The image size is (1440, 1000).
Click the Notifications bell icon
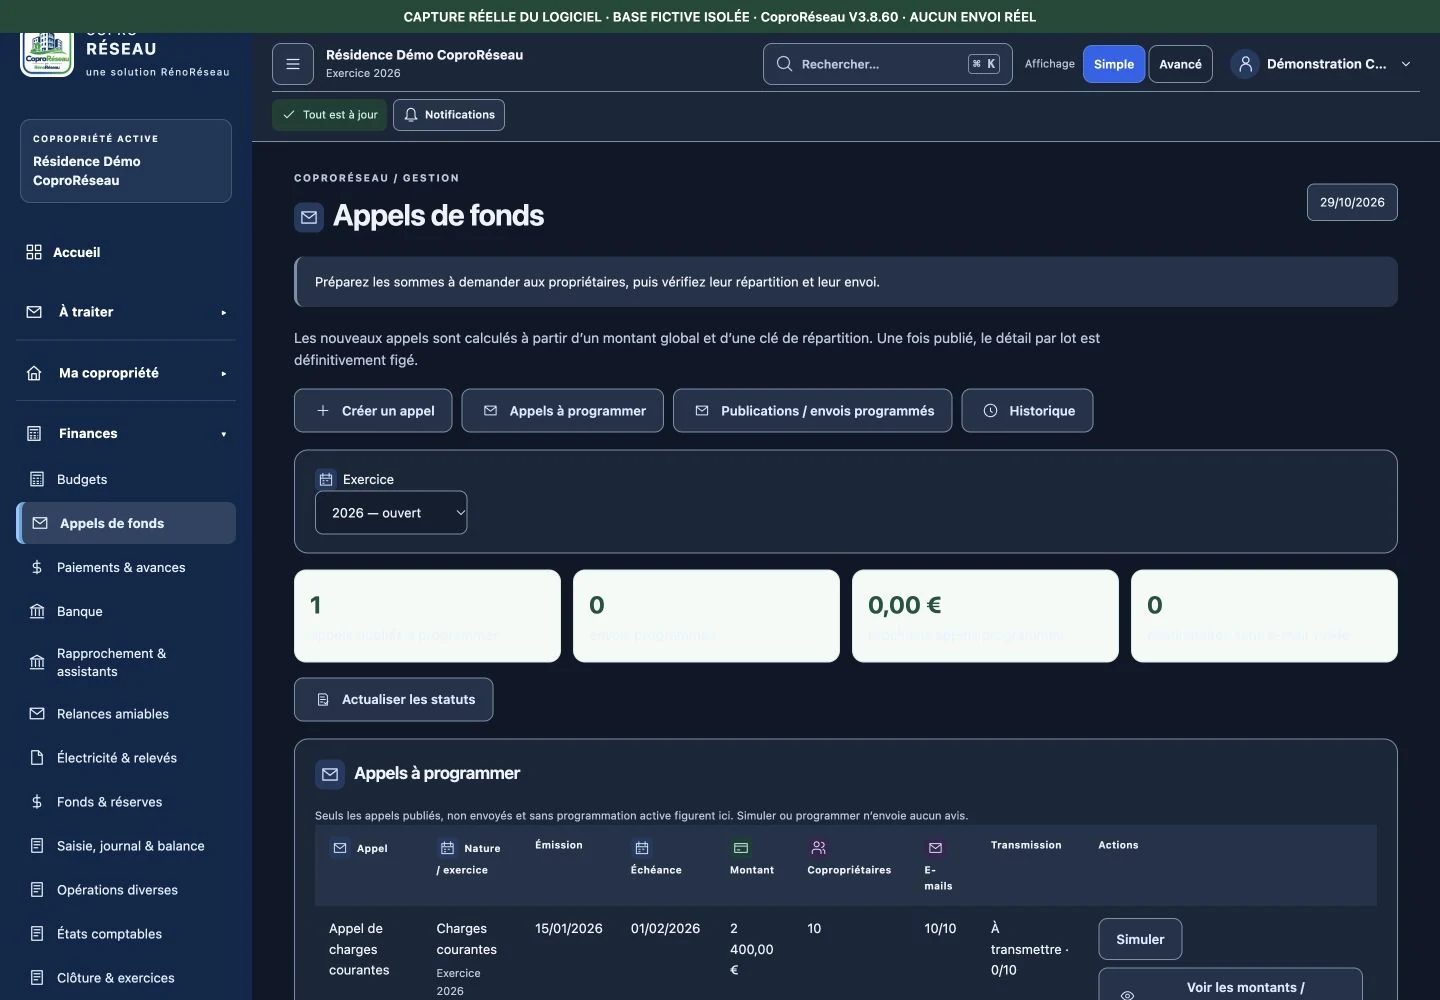(x=411, y=115)
